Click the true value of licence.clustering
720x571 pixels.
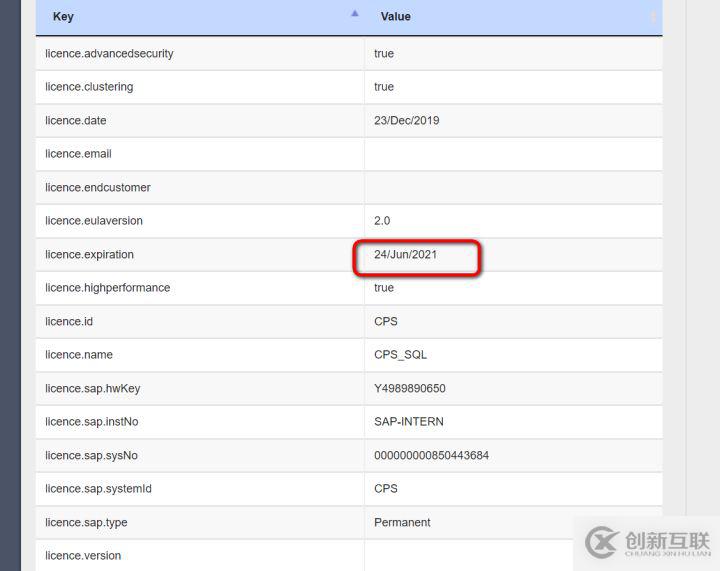384,87
